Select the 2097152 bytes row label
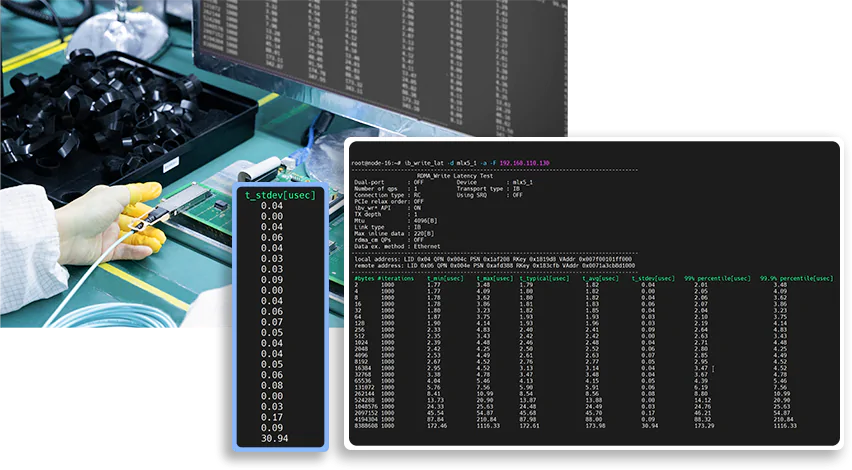This screenshot has height=470, width=852. click(x=366, y=413)
